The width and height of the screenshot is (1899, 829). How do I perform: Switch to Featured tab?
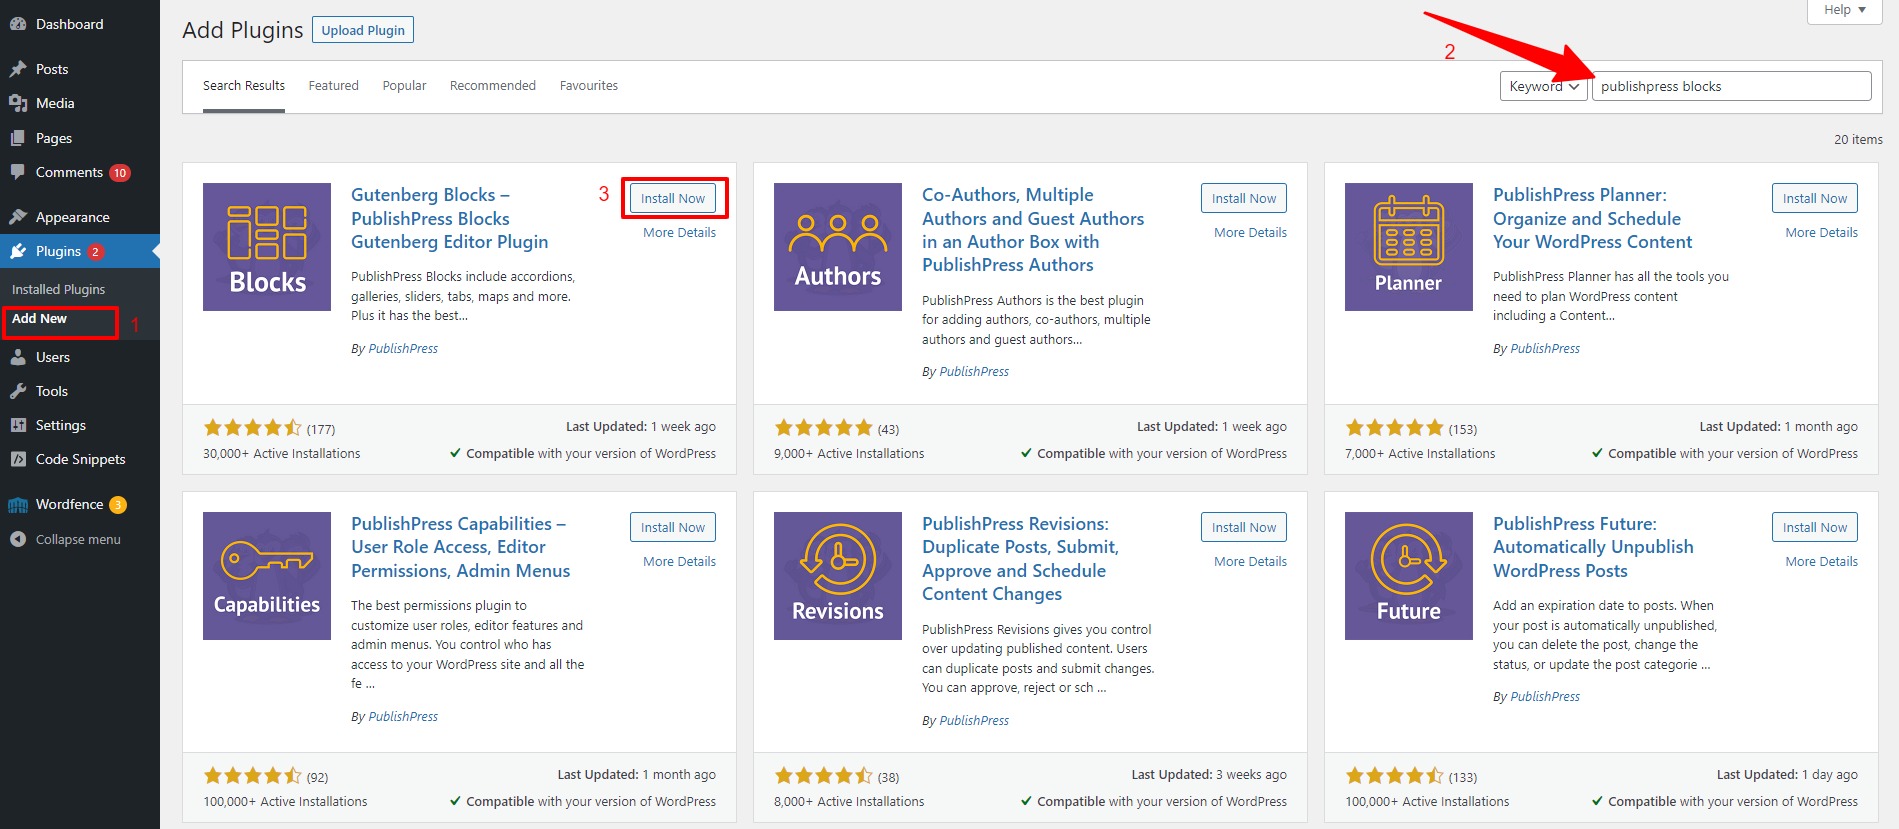pyautogui.click(x=334, y=86)
